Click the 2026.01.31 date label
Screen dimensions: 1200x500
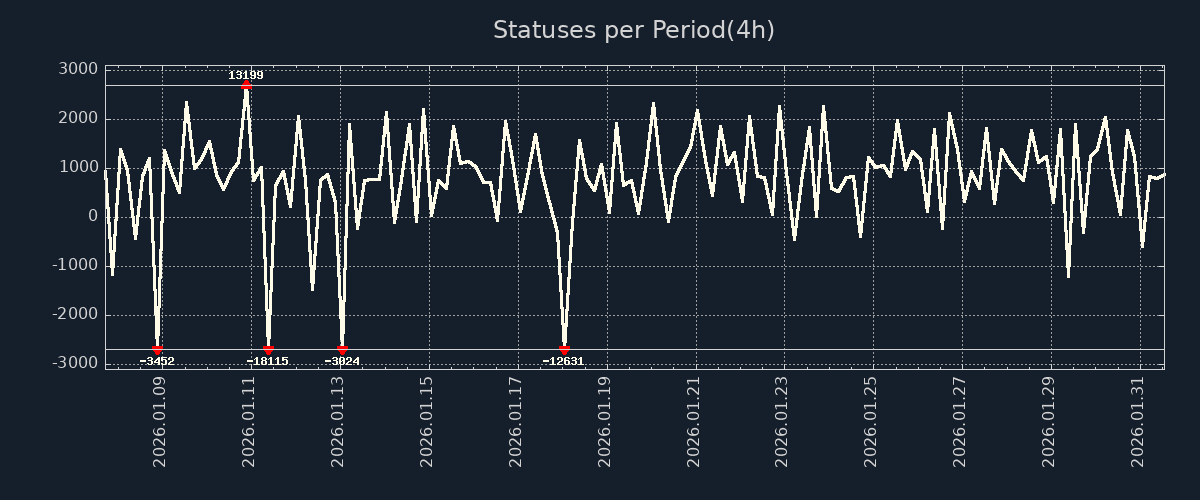[1137, 422]
